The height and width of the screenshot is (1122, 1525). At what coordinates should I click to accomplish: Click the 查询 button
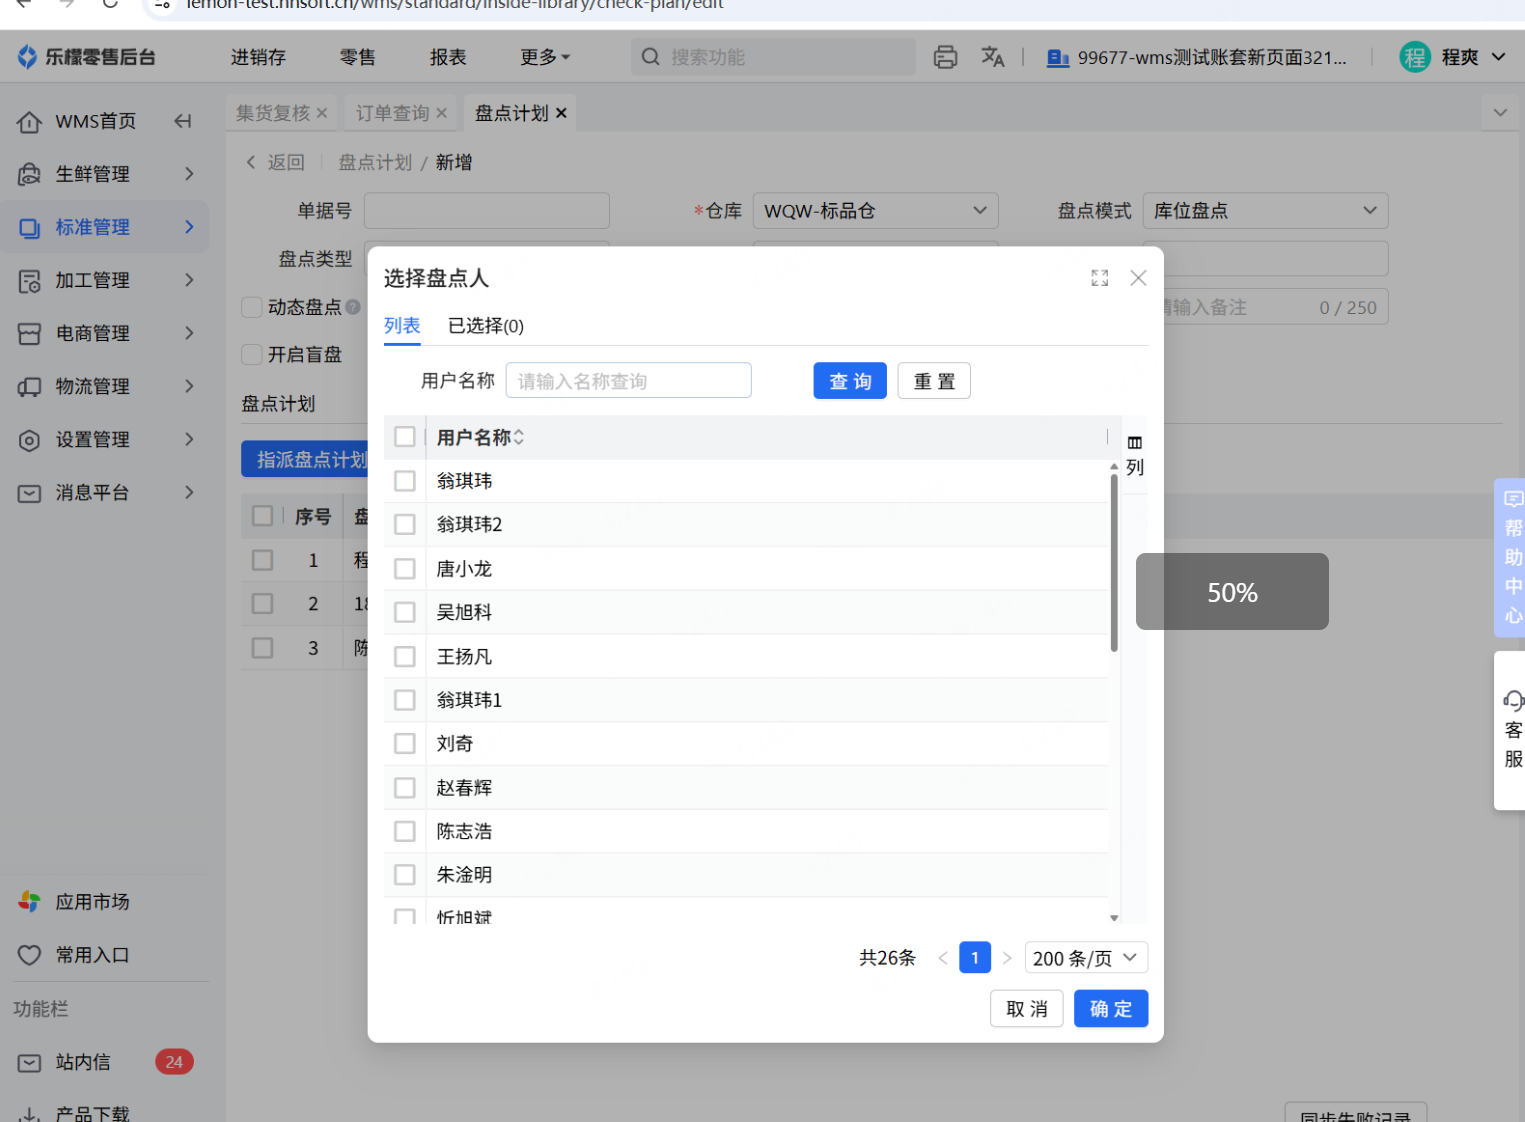849,381
